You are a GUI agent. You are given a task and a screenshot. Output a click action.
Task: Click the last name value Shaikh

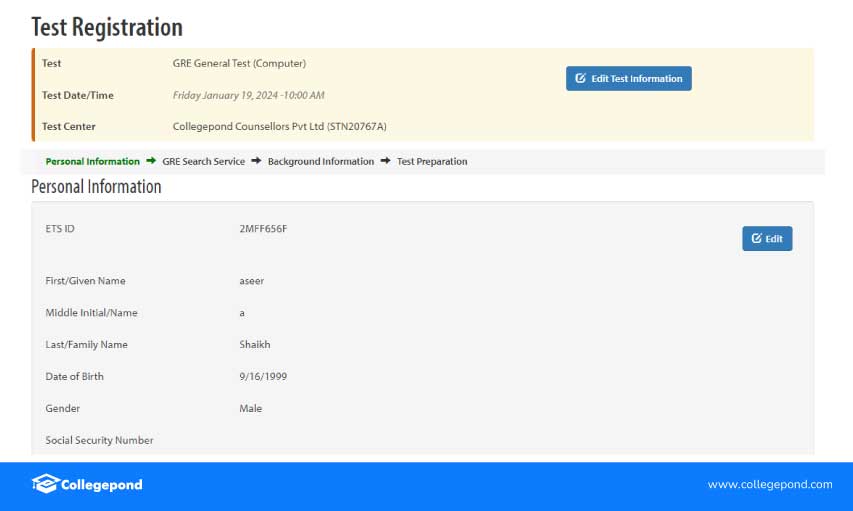(x=255, y=345)
